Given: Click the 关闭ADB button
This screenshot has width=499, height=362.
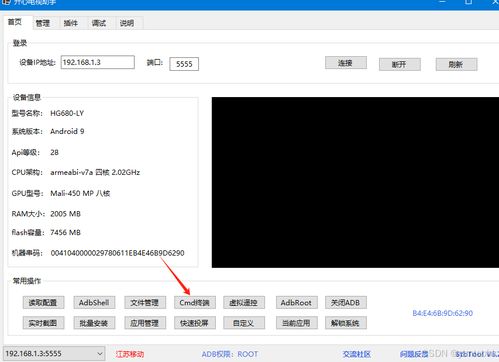Looking at the screenshot, I should click(x=346, y=303).
